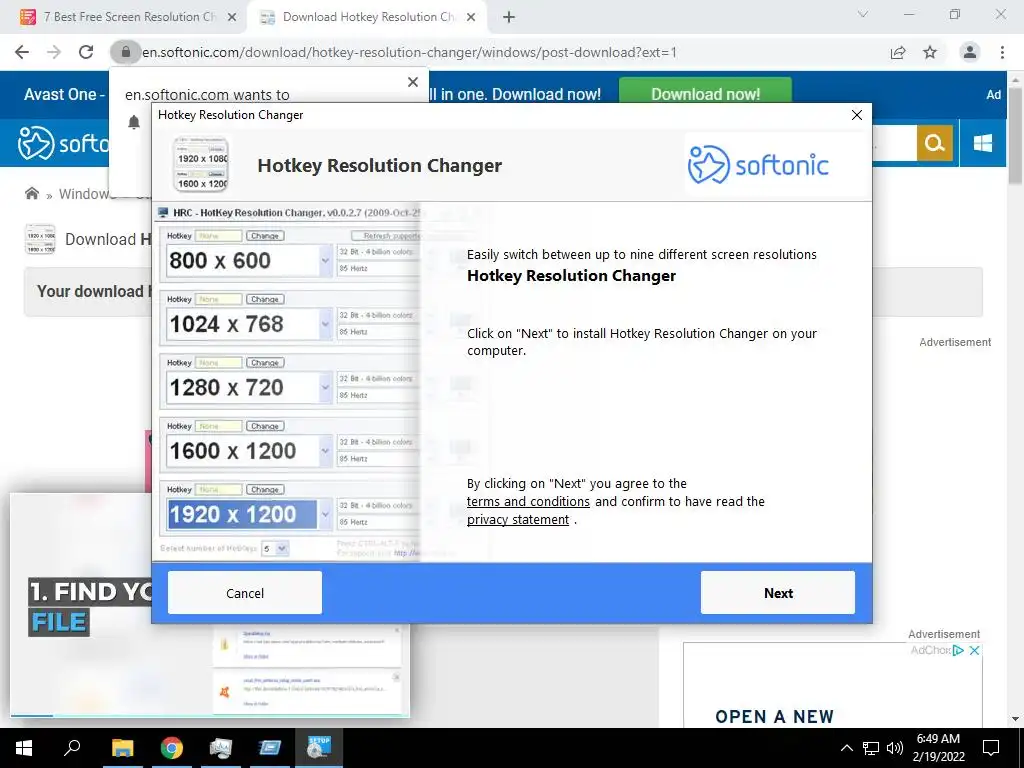Open Windows taskbar search
The image size is (1024, 768).
tap(72, 748)
